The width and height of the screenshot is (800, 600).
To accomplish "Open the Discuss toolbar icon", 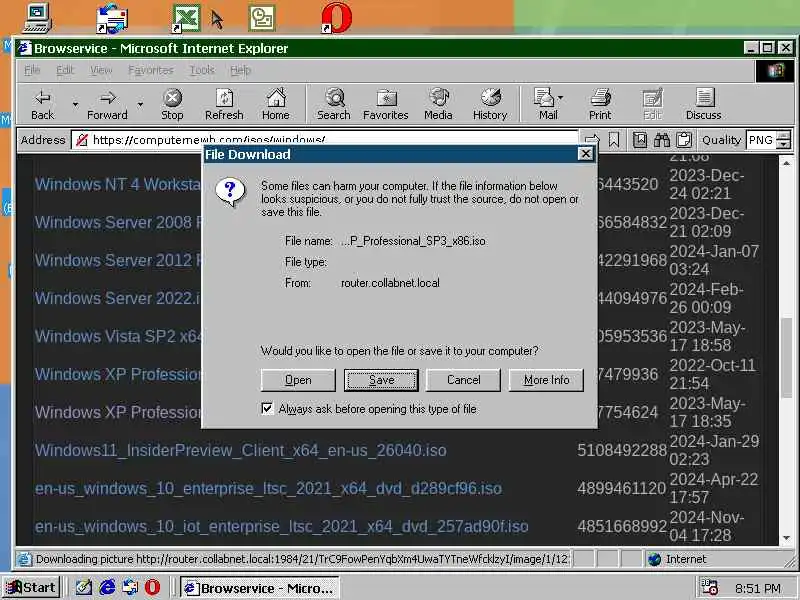I will click(x=704, y=105).
